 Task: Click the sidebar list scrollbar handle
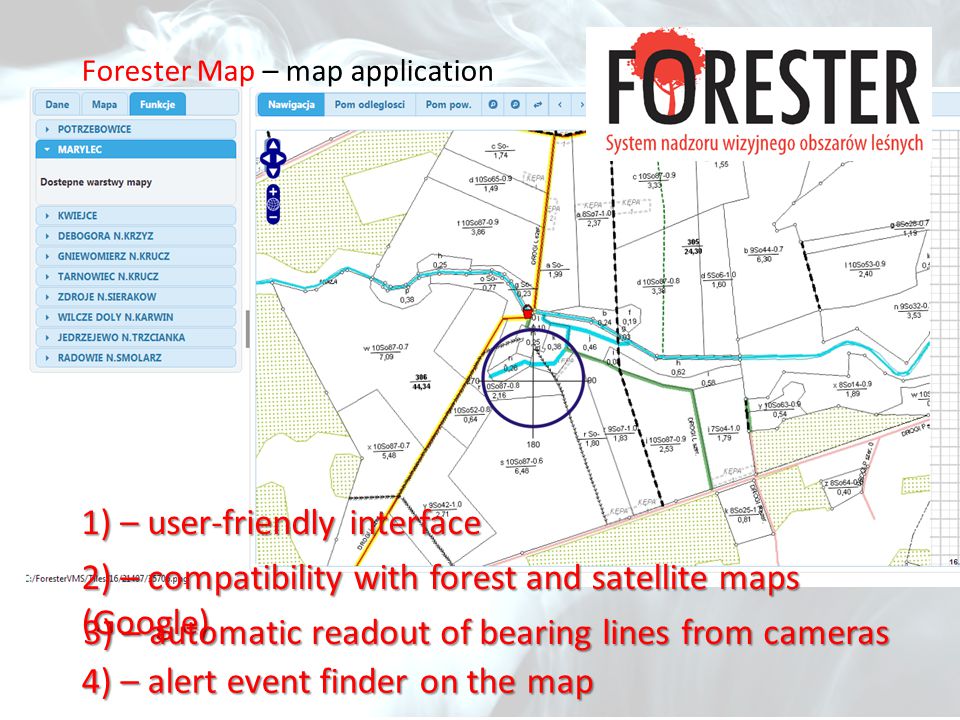(x=247, y=328)
